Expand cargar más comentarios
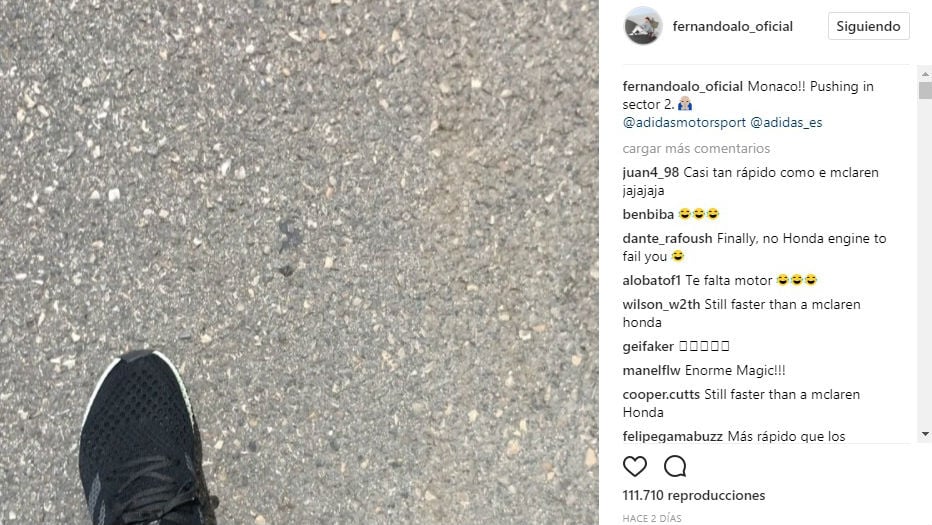Viewport: 932px width, 525px height. click(696, 148)
